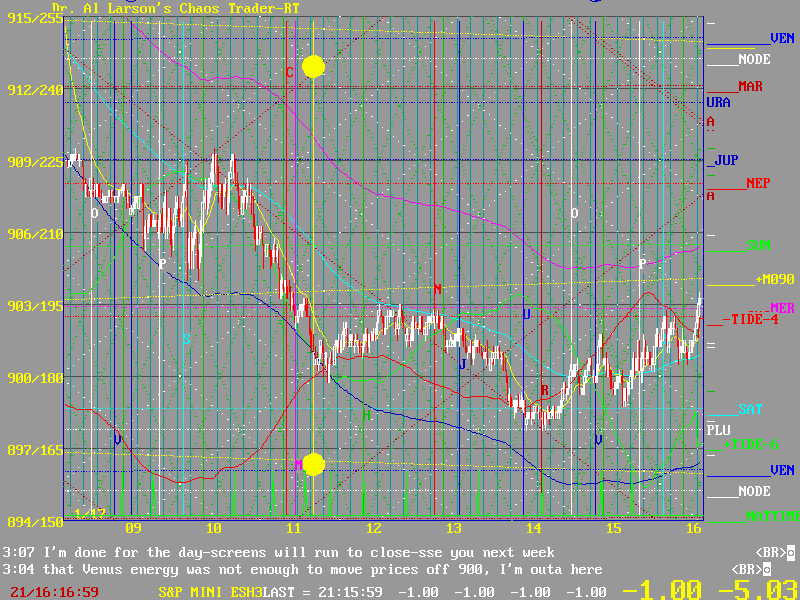Screen dimensions: 800x600
Task: Click the upper yellow moon circle marker
Action: click(x=313, y=66)
